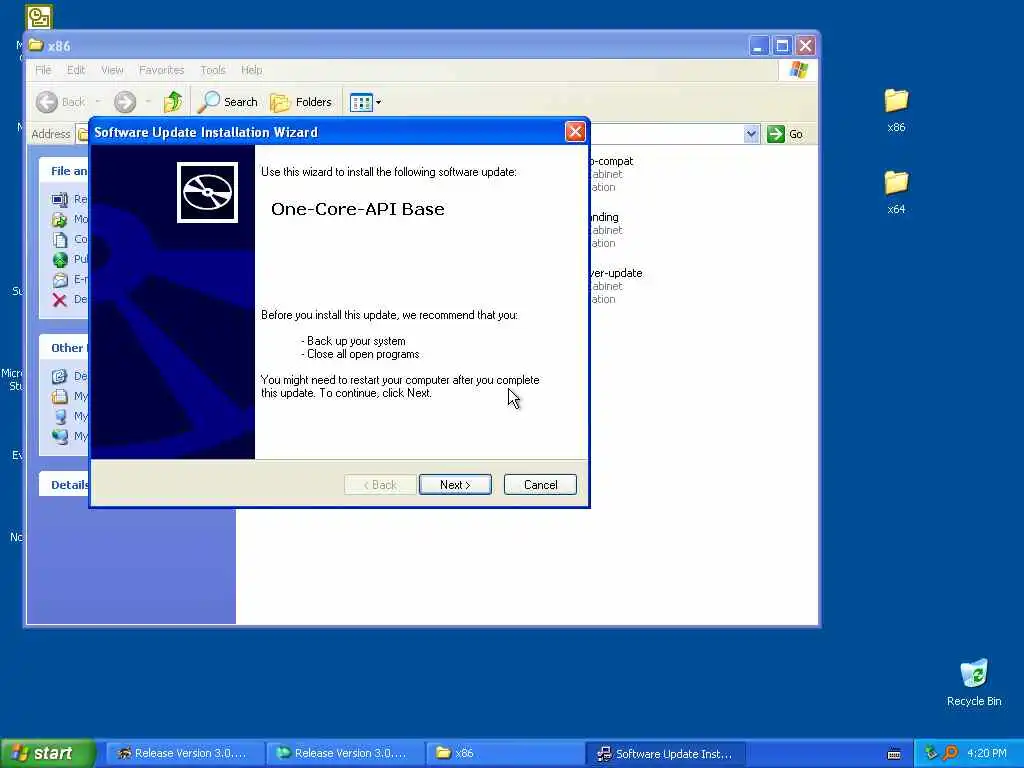Viewport: 1024px width, 768px height.
Task: Maximize the x86 Explorer window
Action: click(782, 46)
